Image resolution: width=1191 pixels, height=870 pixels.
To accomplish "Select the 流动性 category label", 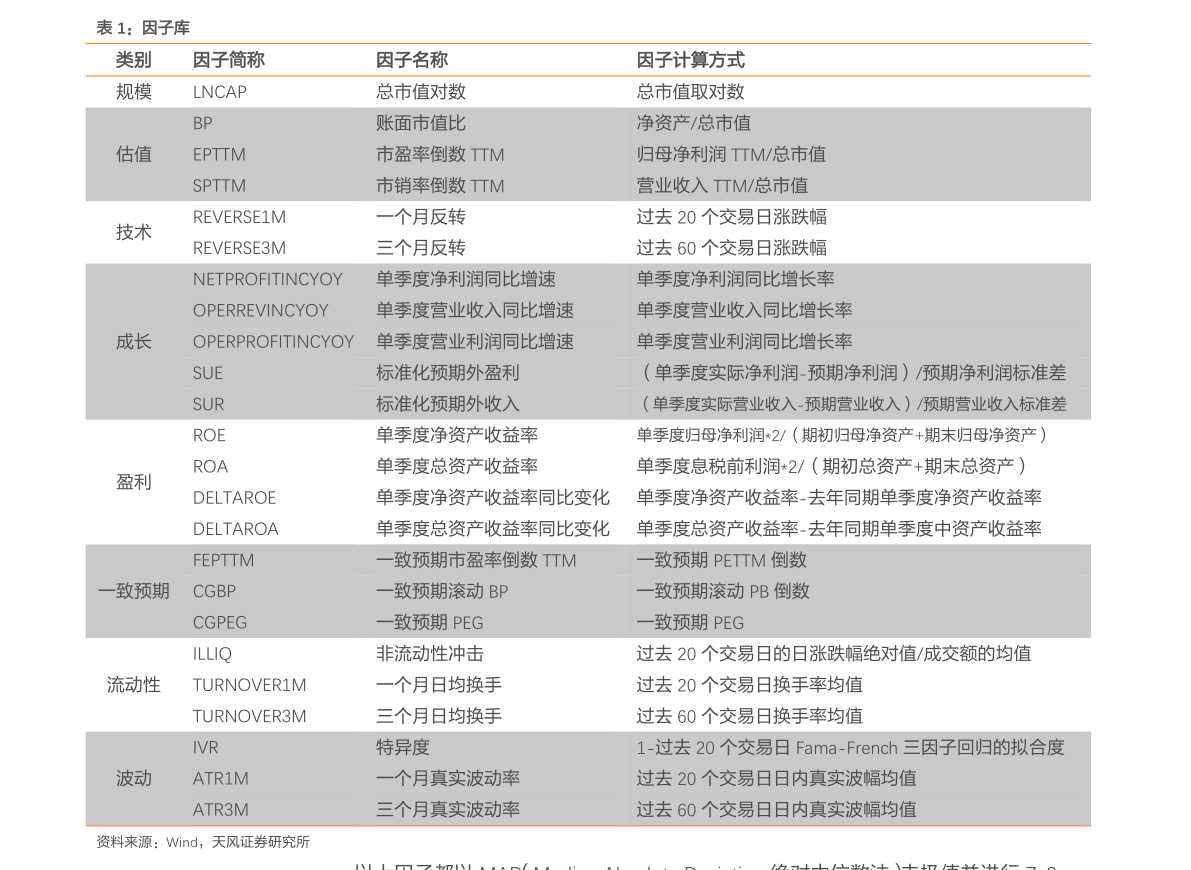I will coord(133,685).
